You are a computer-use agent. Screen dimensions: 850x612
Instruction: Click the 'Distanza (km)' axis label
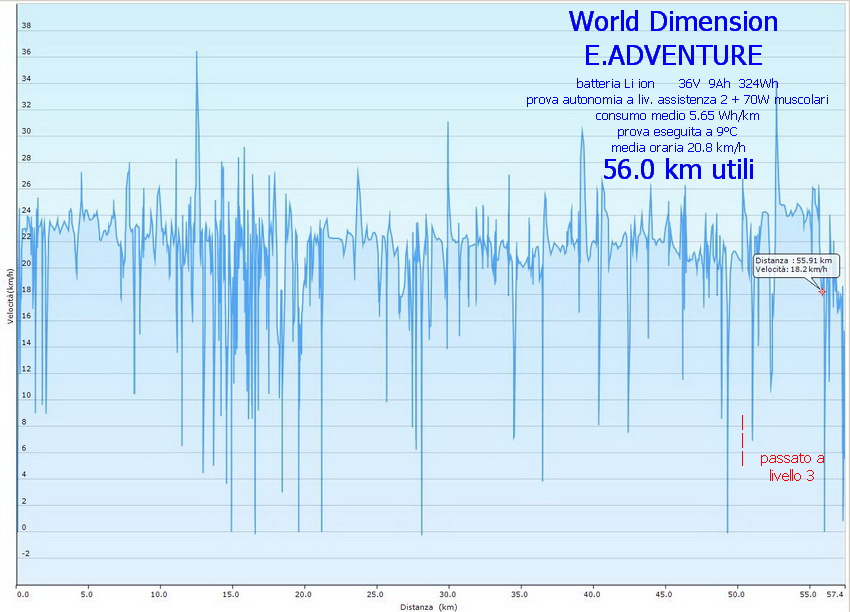pyautogui.click(x=428, y=607)
